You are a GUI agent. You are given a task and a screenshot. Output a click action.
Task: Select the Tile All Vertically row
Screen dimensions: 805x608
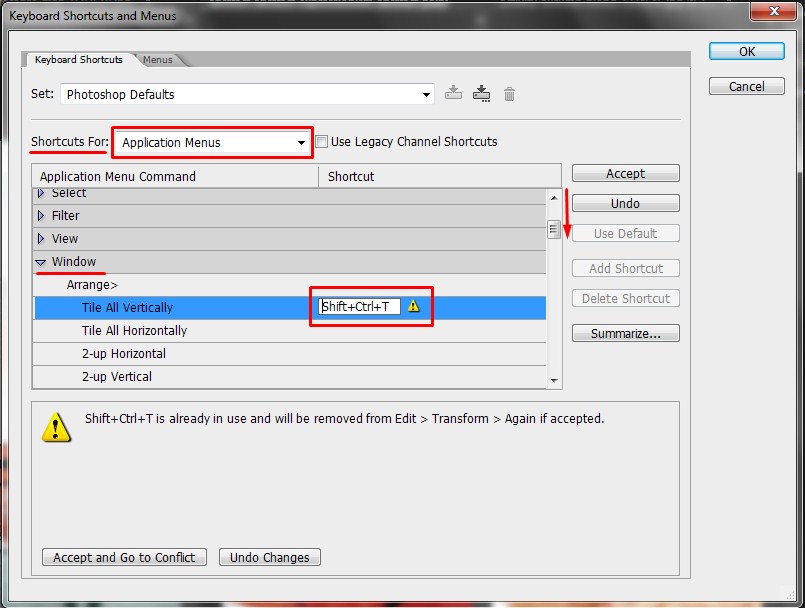click(290, 308)
